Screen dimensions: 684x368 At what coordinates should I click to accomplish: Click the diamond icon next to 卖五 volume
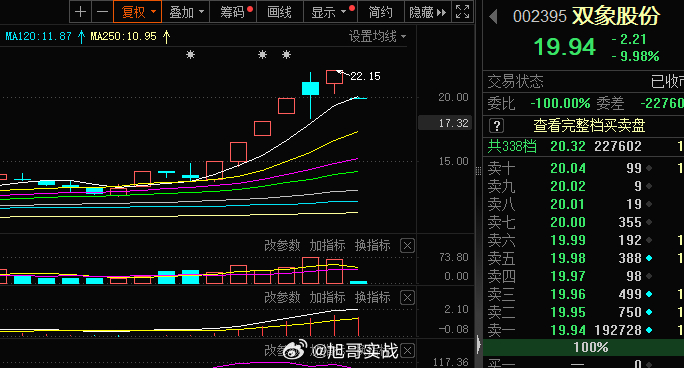pos(649,258)
